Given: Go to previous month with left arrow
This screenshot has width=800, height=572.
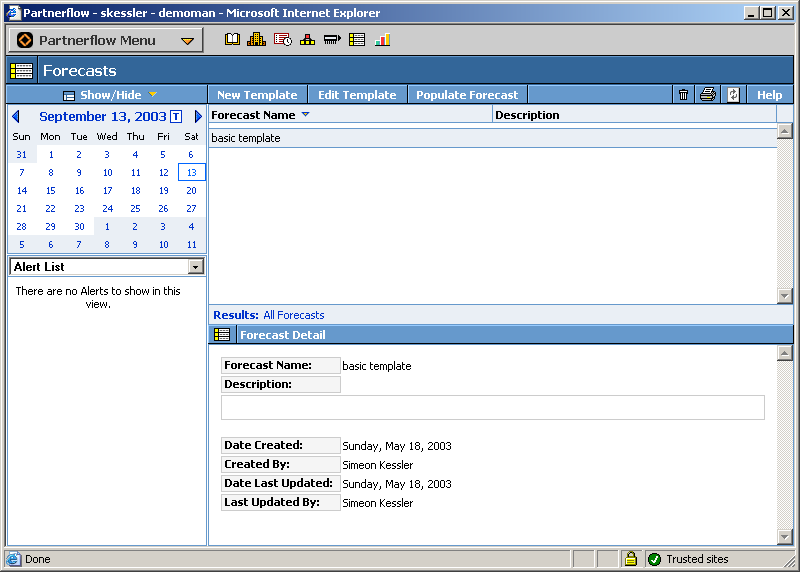Looking at the screenshot, I should point(16,116).
